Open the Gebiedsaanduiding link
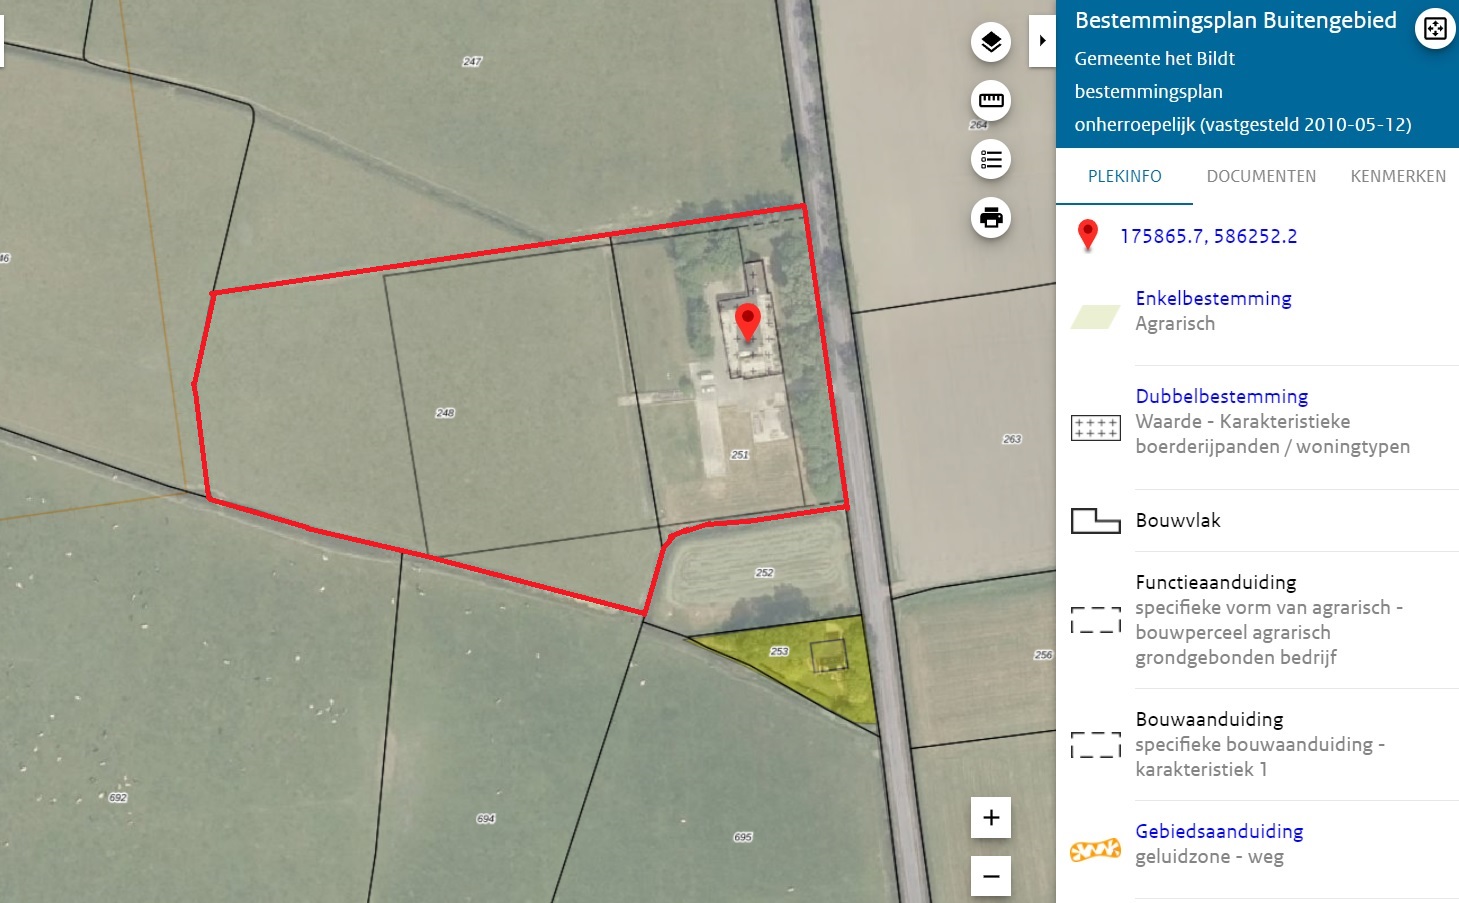The width and height of the screenshot is (1459, 903). (x=1219, y=831)
